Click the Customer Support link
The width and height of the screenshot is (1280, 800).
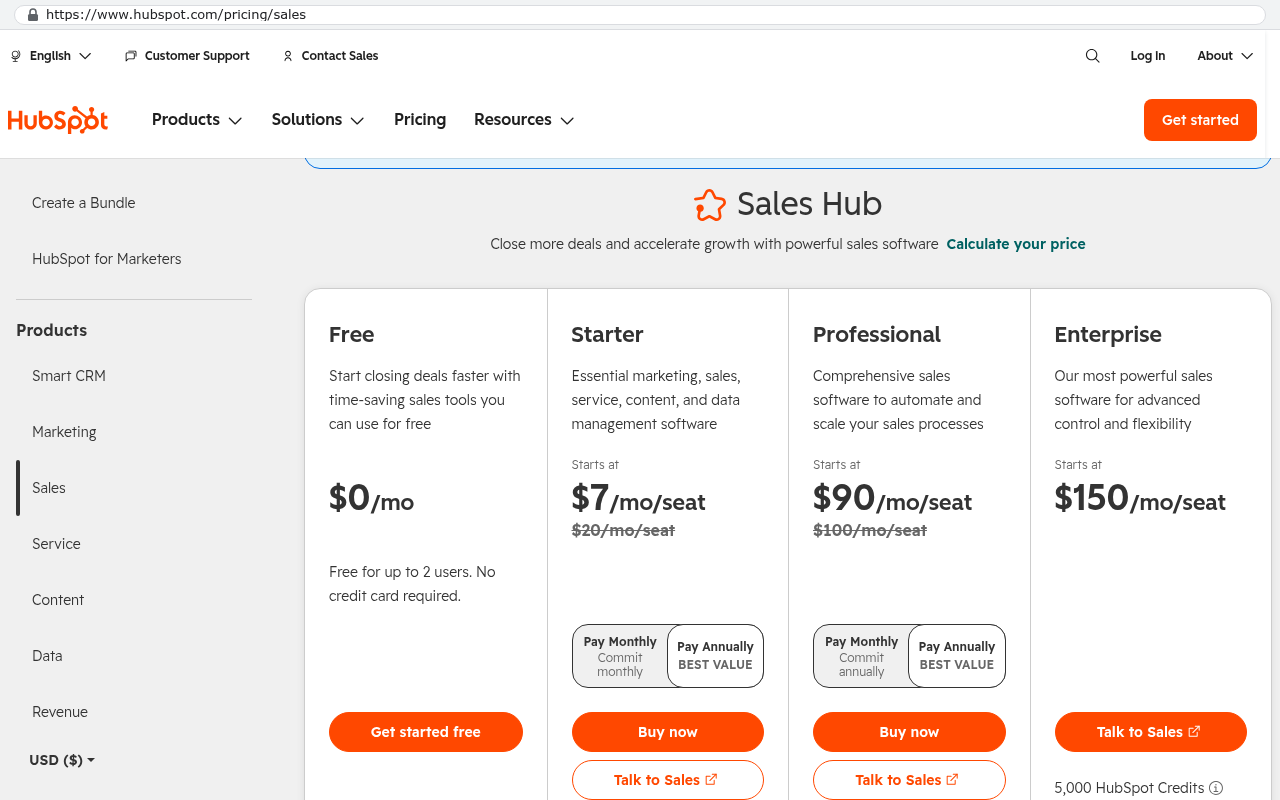tap(197, 56)
